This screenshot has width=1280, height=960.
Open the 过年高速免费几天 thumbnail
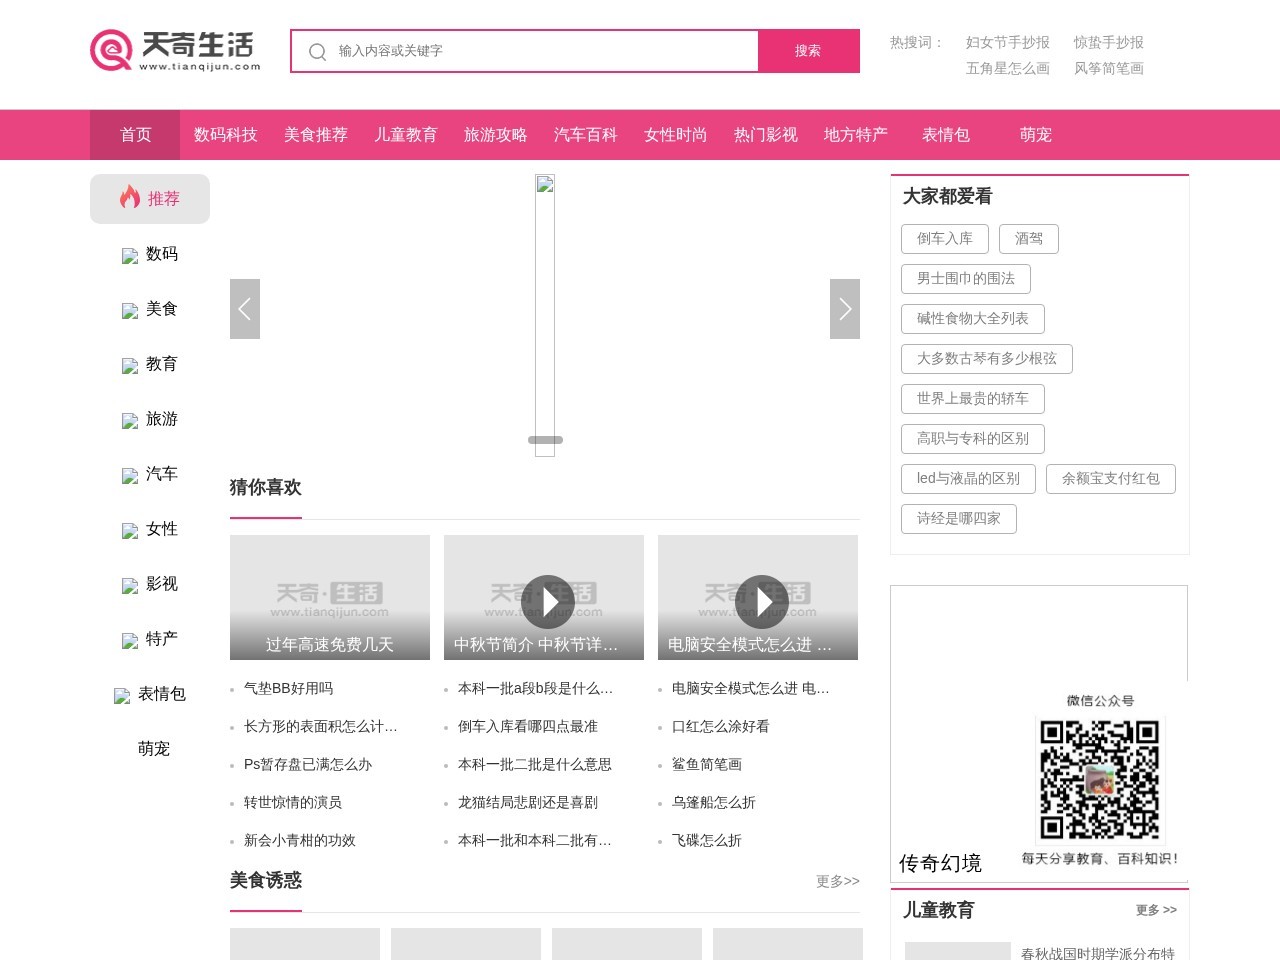[x=330, y=597]
